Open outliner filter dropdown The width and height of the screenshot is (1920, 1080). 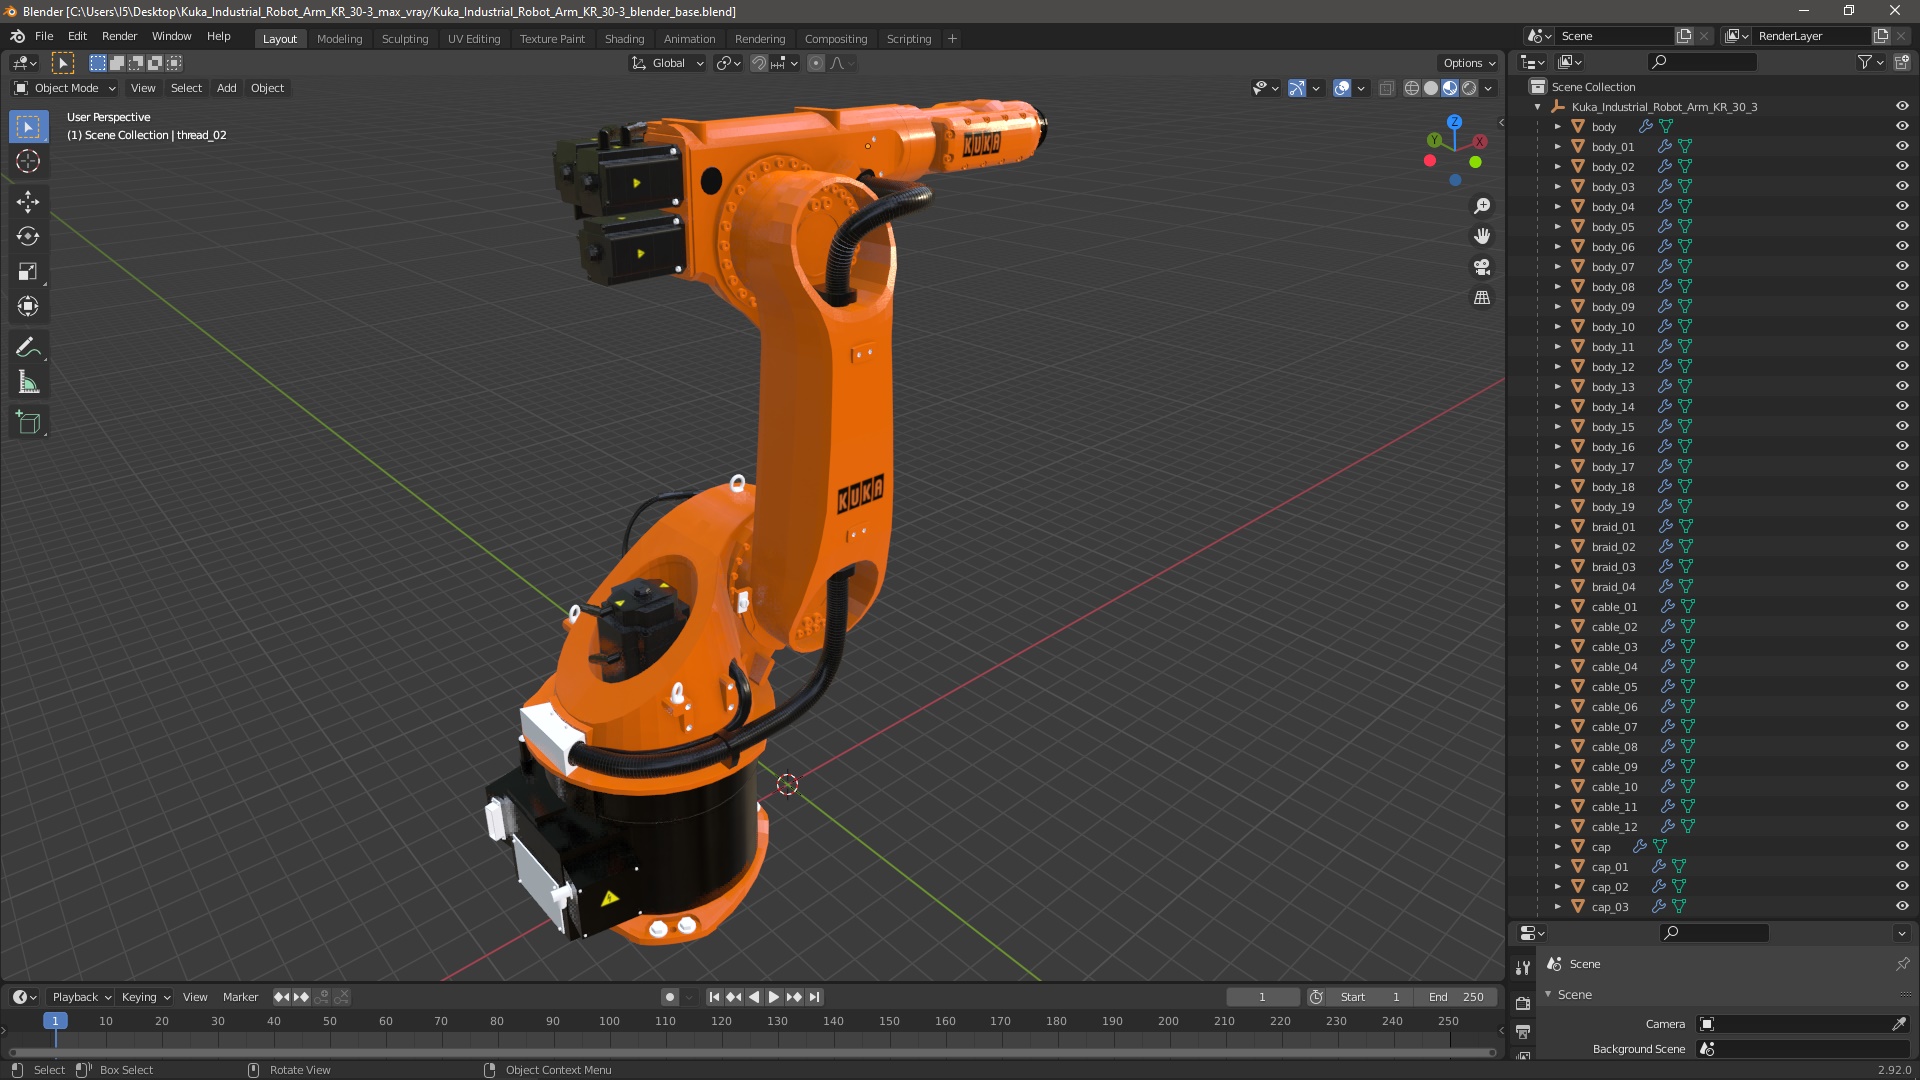click(x=1870, y=62)
